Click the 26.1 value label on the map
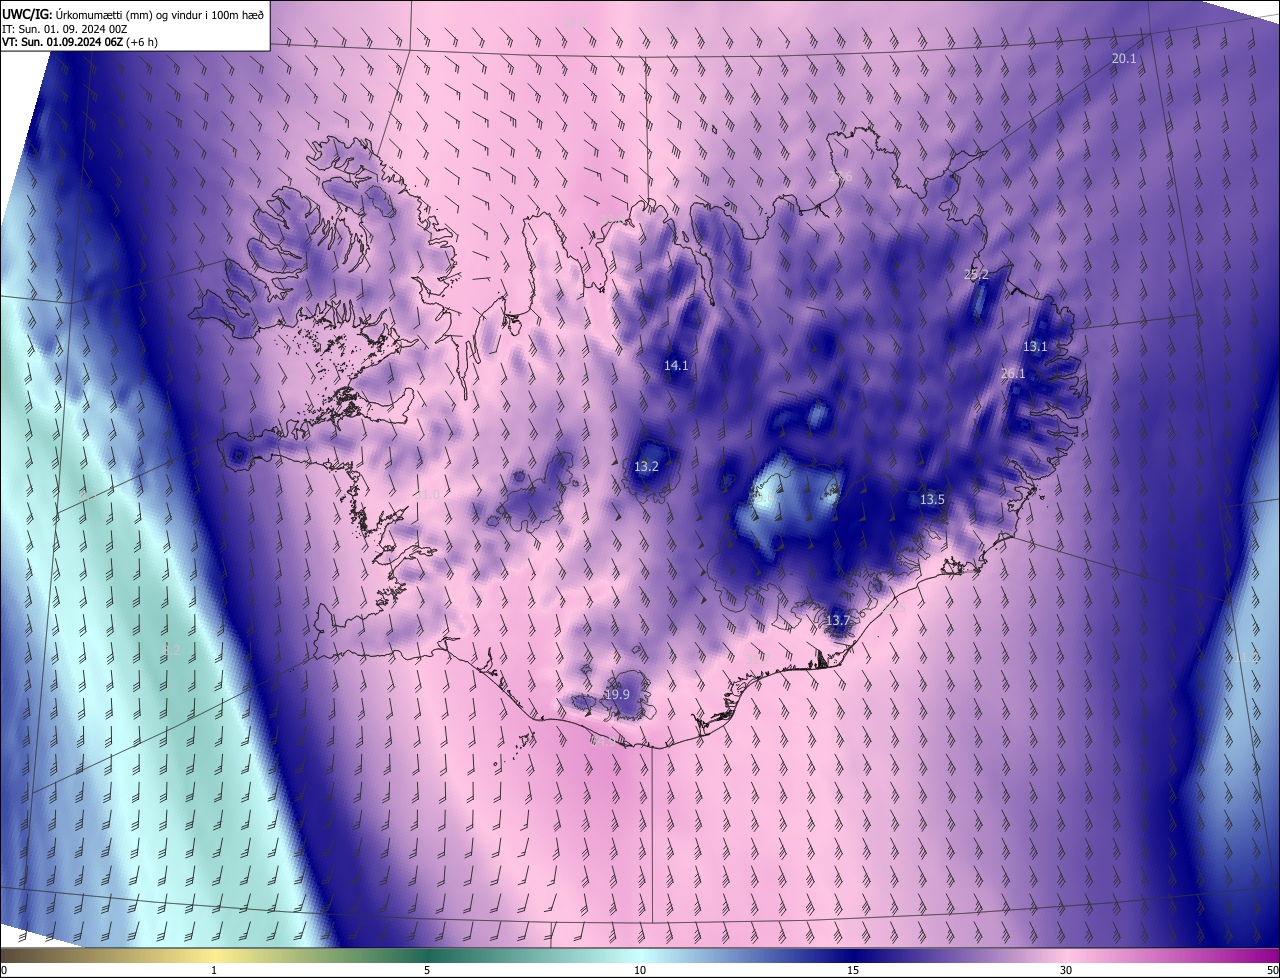Screen dimensions: 1280x978 pos(1013,374)
